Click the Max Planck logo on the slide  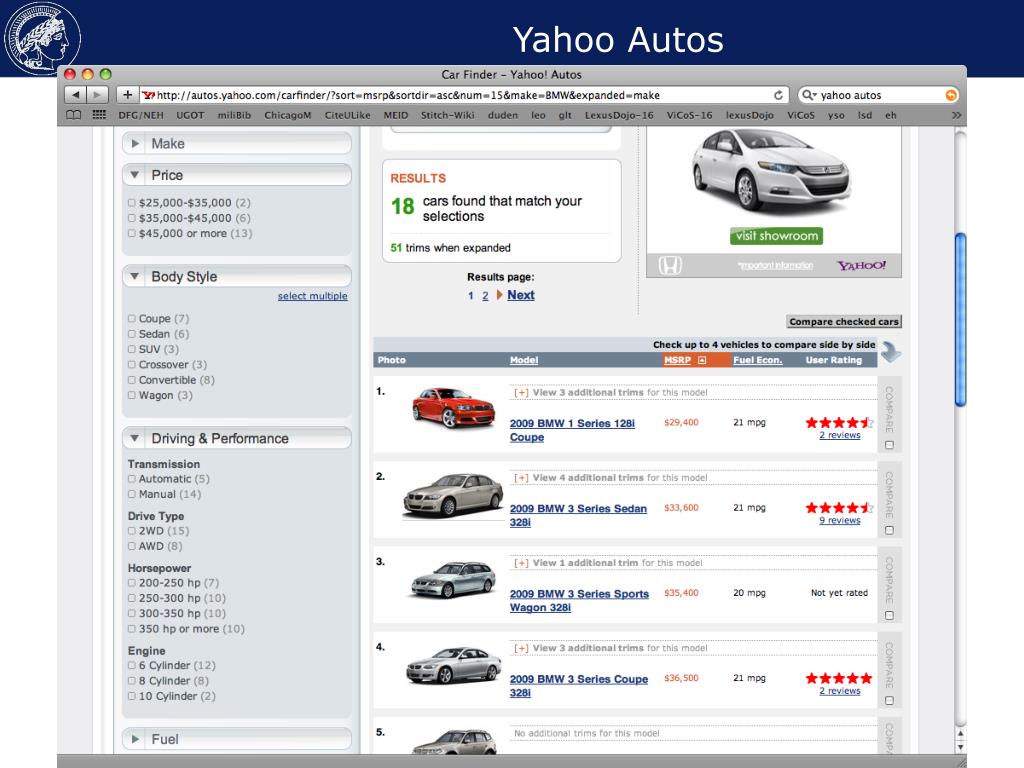(41, 37)
